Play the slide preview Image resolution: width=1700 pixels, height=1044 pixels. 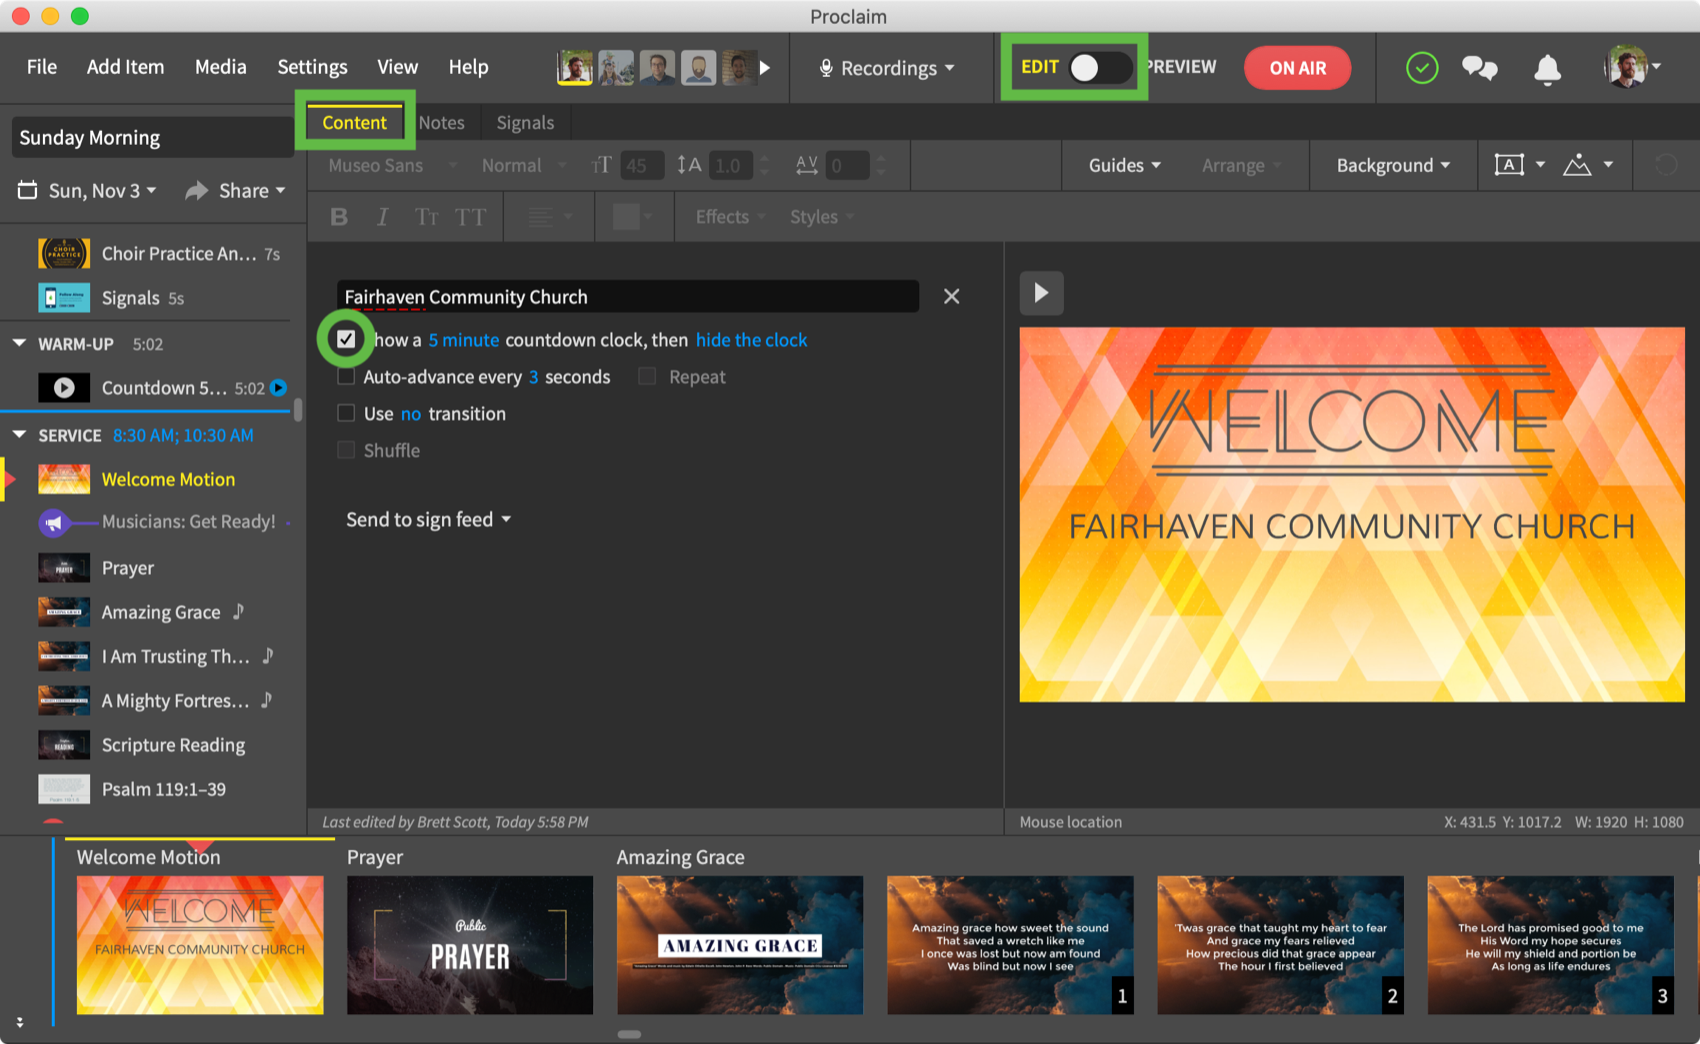pyautogui.click(x=1041, y=293)
